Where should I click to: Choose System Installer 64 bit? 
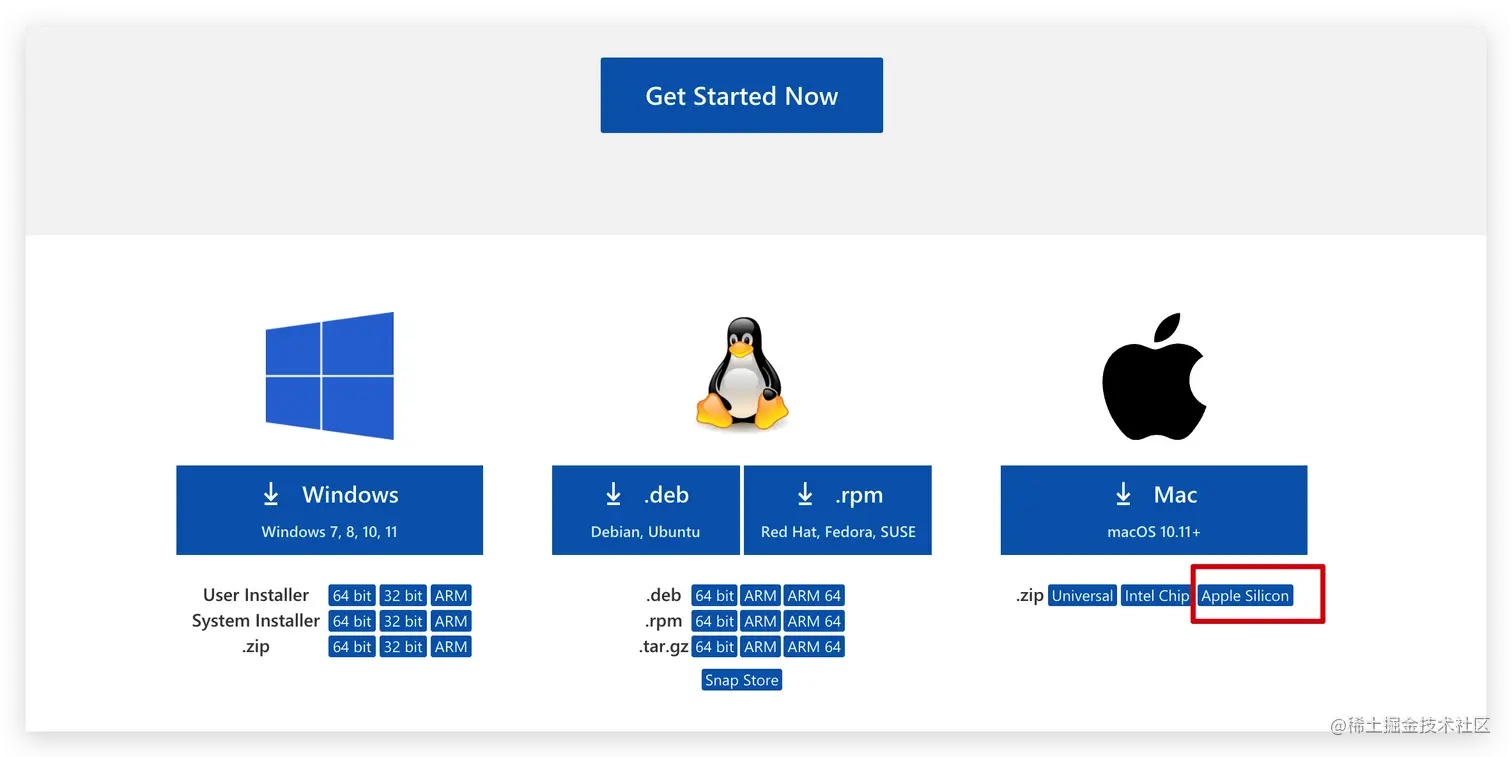tap(351, 621)
